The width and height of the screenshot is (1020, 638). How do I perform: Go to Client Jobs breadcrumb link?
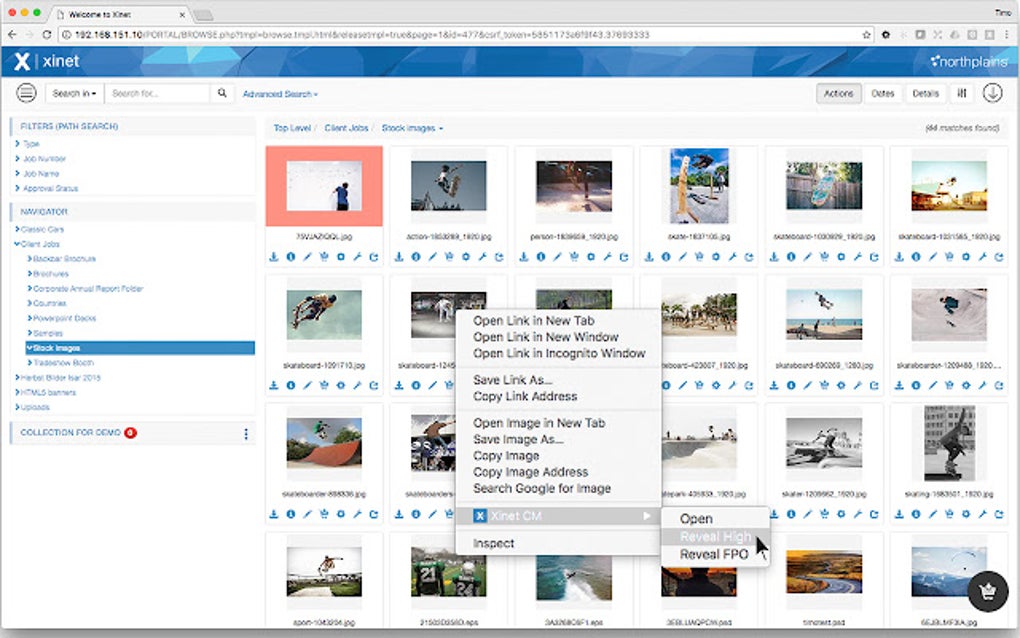(x=346, y=129)
